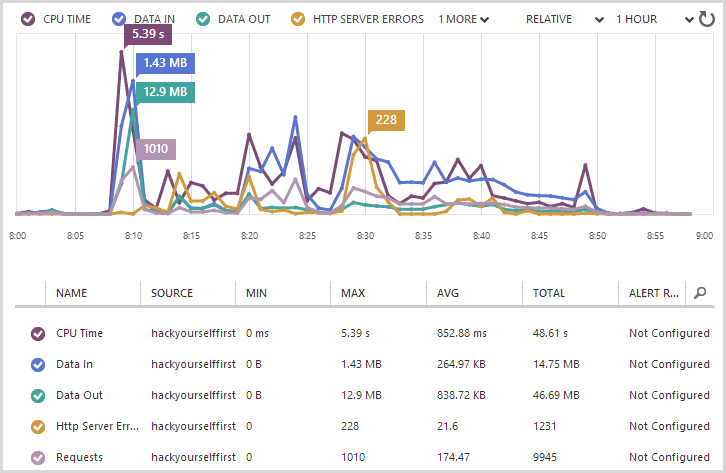
Task: Sort by the NAME column header
Action: pyautogui.click(x=71, y=293)
